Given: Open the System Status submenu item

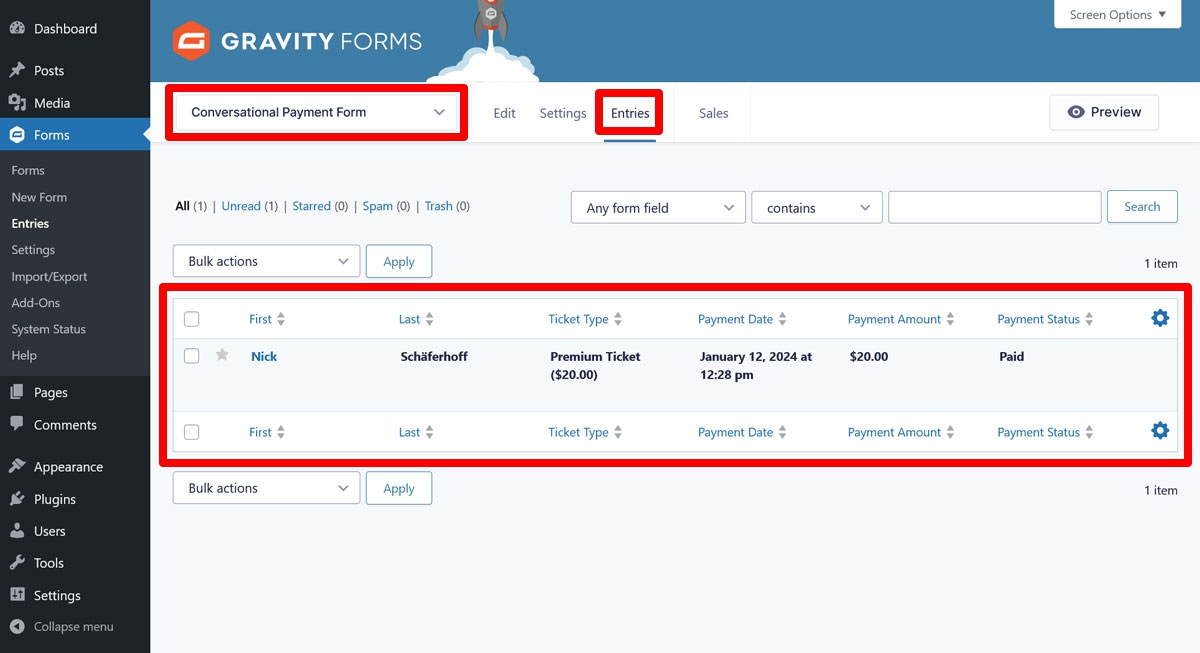Looking at the screenshot, I should coord(48,329).
